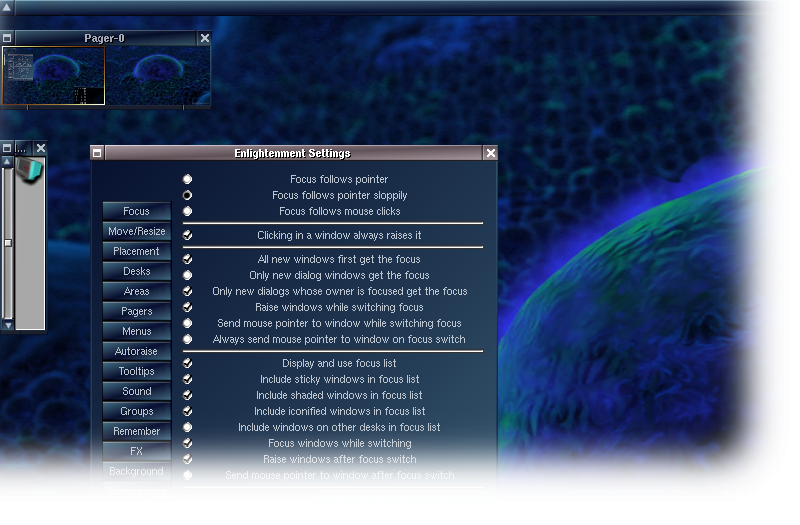Open the Move/Resize settings page
This screenshot has height=525, width=800.
136,231
